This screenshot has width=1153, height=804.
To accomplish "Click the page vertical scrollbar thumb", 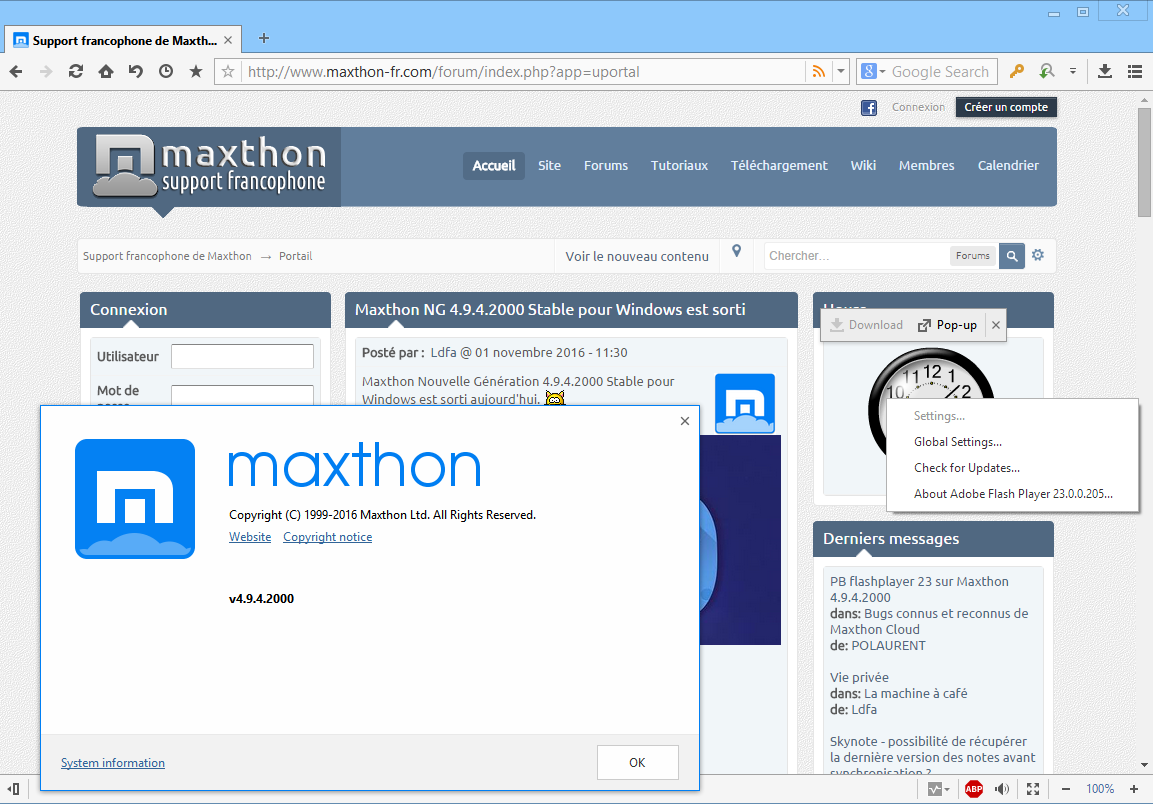I will tap(1144, 163).
